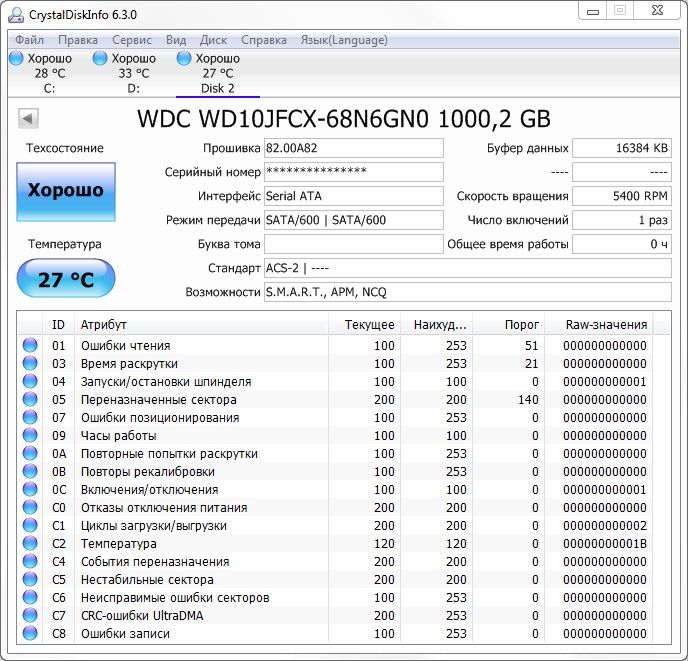Screen dimensions: 688x661
Task: Open the Правка menu
Action: coord(78,40)
